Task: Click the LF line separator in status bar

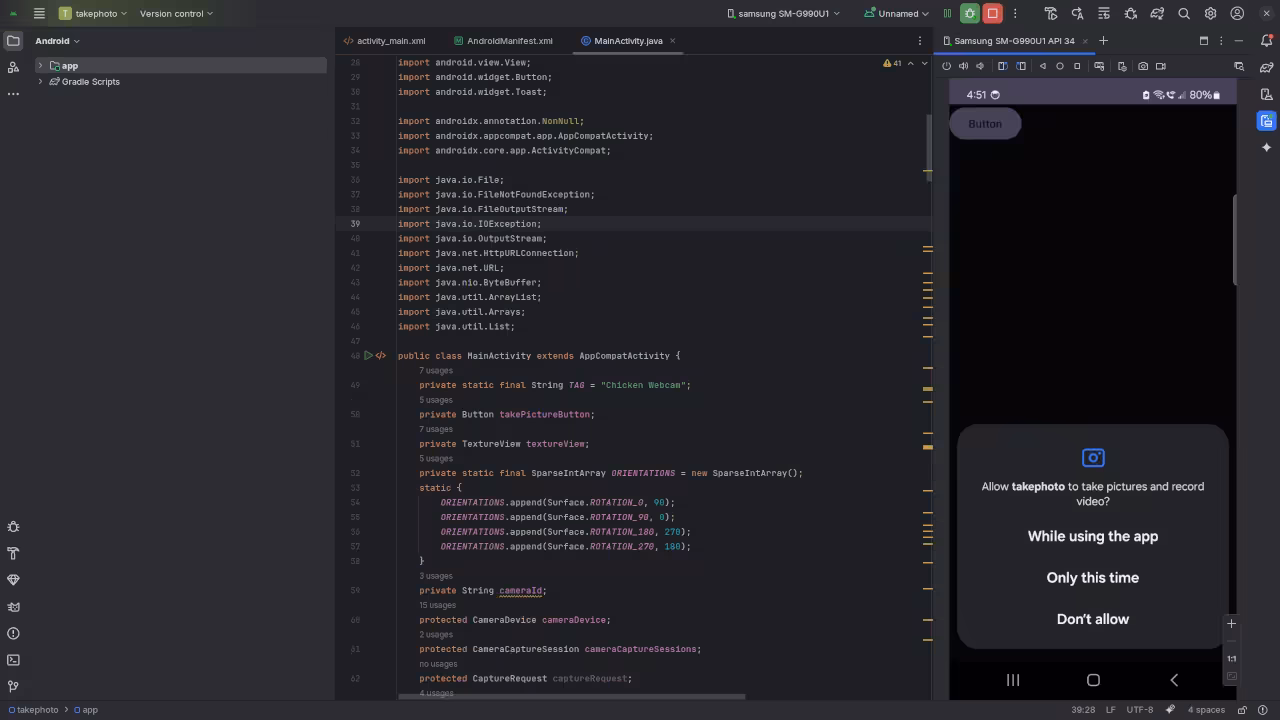Action: point(1111,710)
